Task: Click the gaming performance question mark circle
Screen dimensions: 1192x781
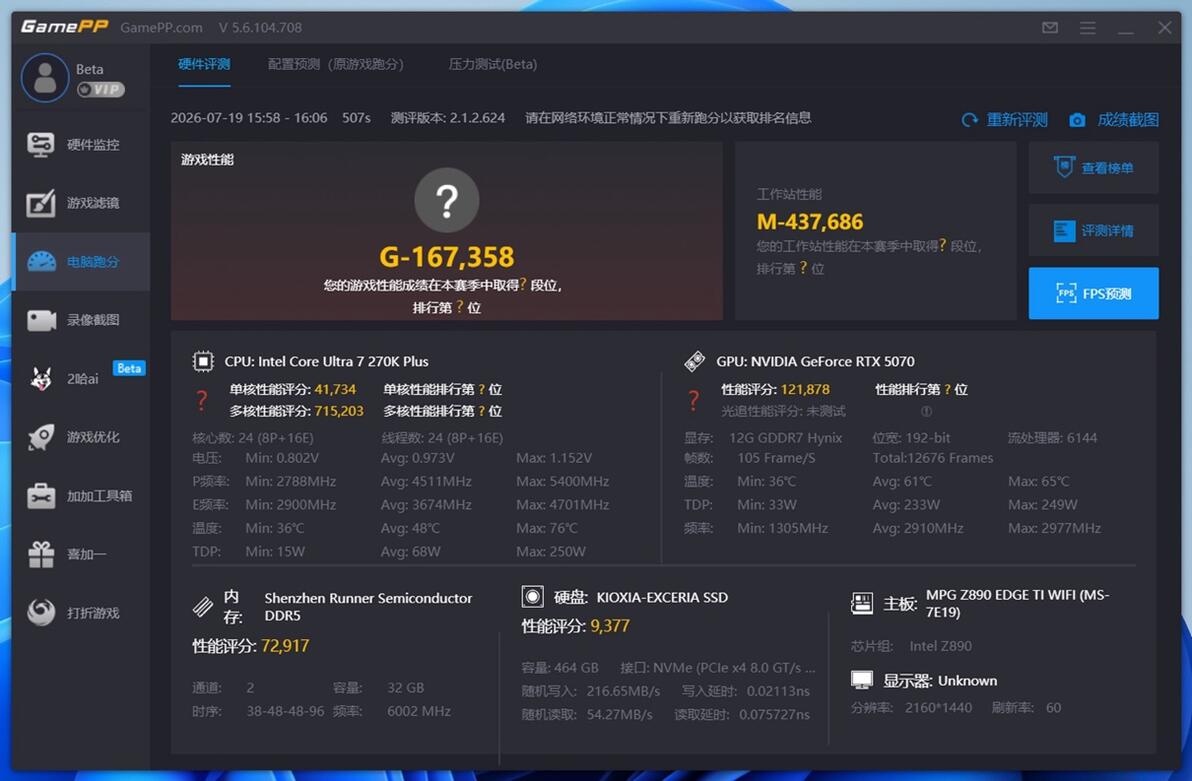Action: (447, 200)
